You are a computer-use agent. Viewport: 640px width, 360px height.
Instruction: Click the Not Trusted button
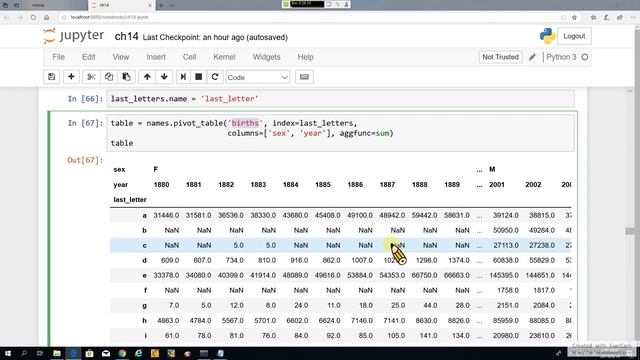(x=500, y=57)
